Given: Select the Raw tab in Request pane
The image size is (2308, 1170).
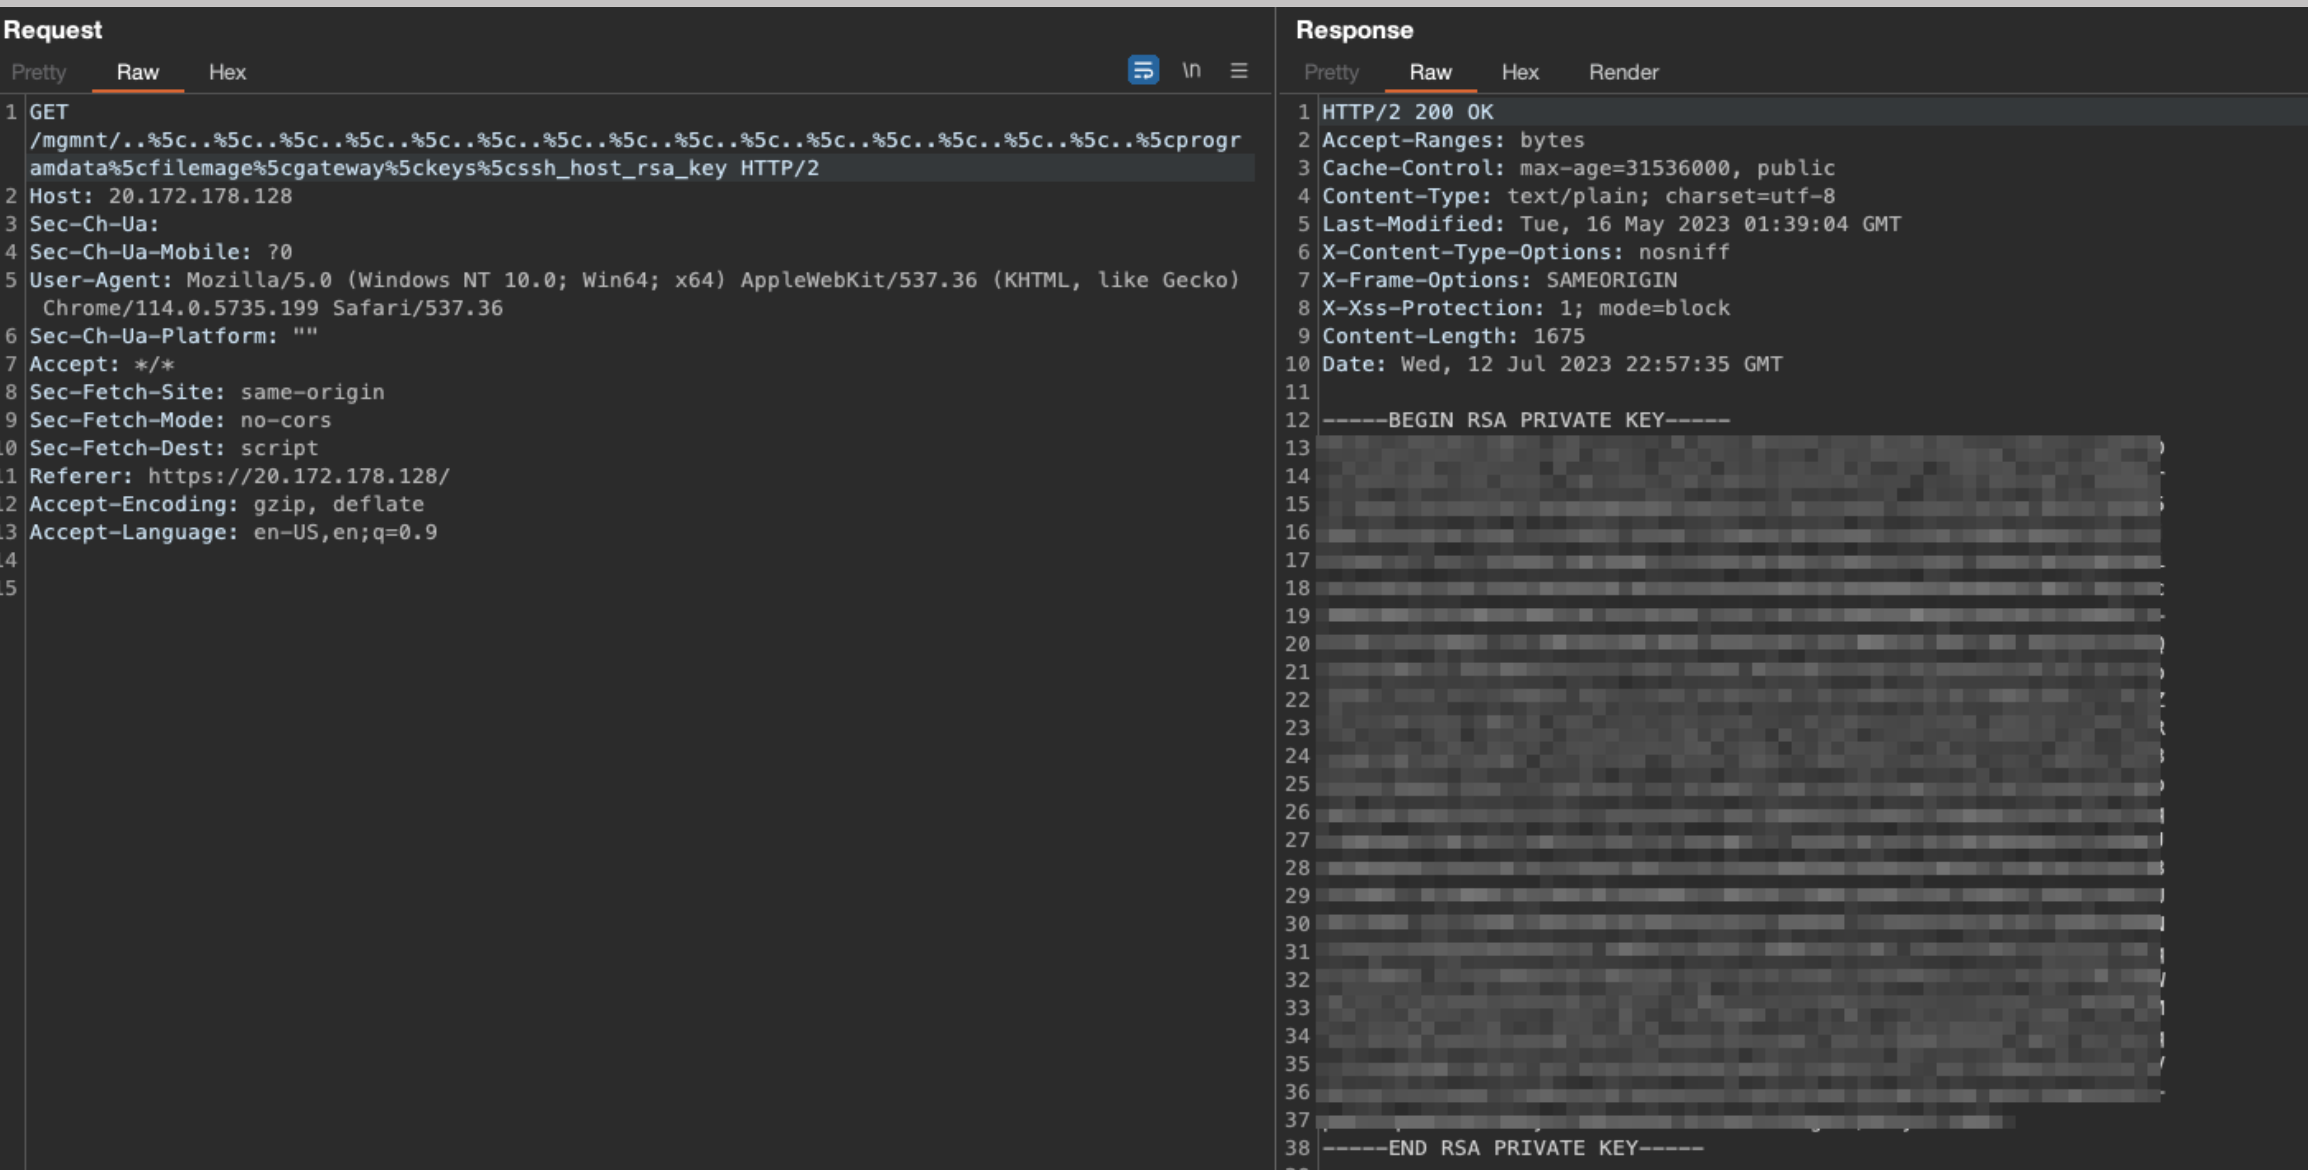Looking at the screenshot, I should 138,72.
